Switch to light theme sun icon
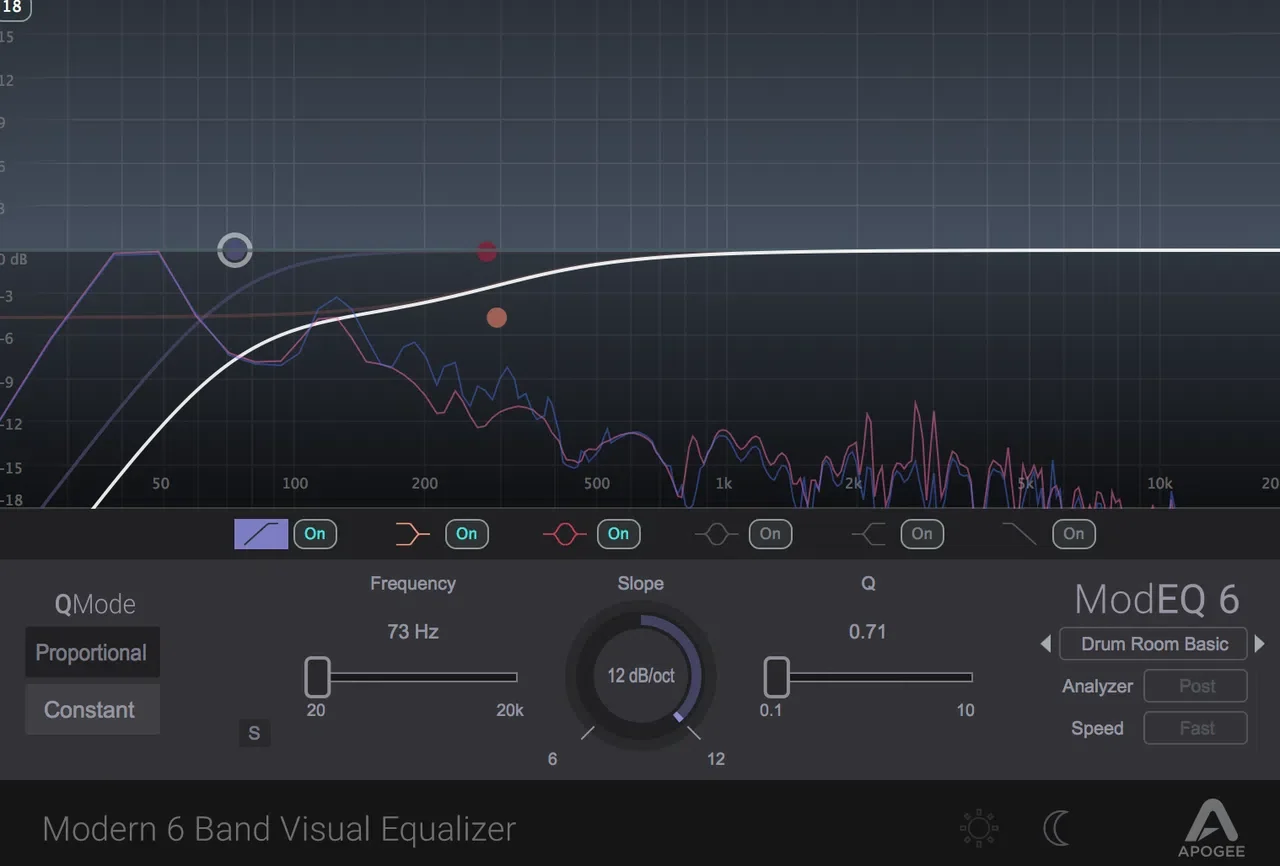 point(978,828)
